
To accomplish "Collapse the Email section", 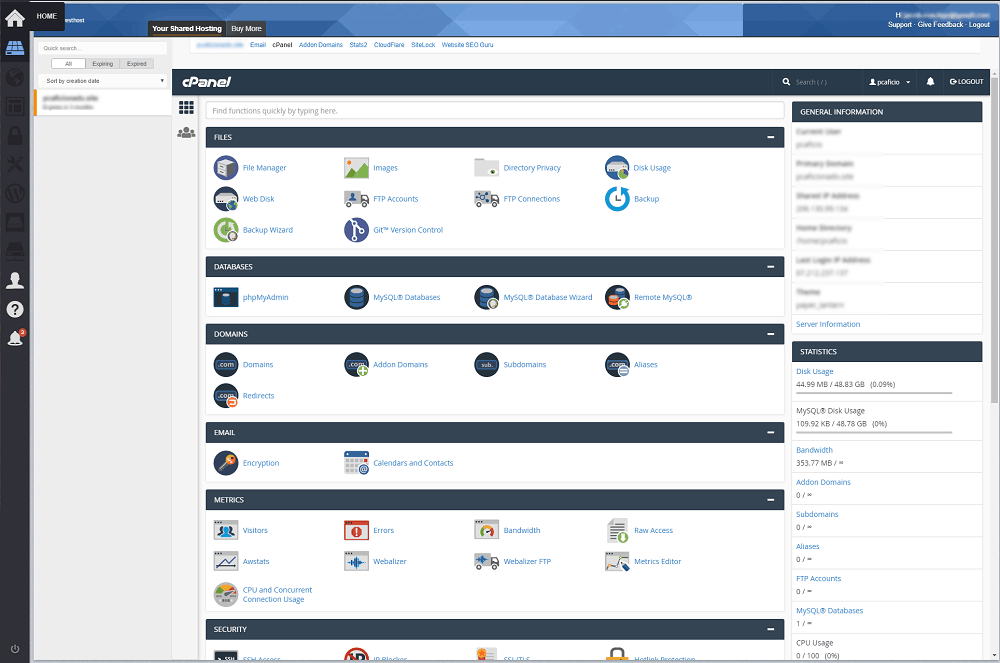I will [x=770, y=432].
